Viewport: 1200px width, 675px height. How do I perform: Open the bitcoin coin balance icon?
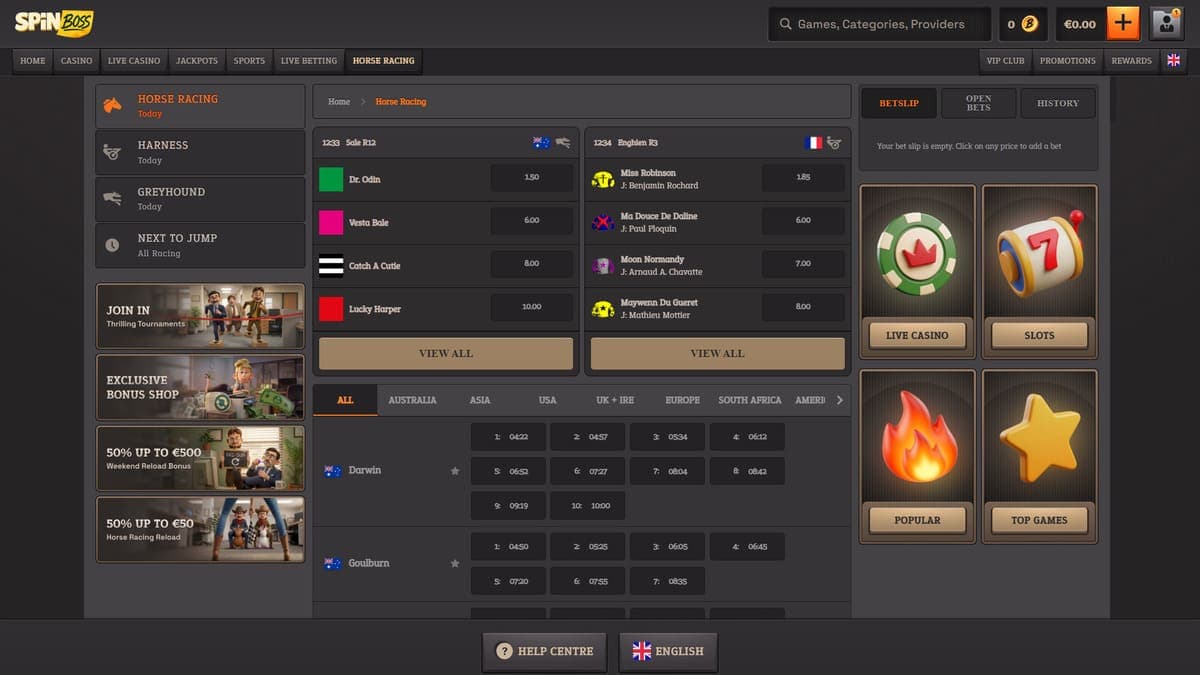click(x=1030, y=24)
